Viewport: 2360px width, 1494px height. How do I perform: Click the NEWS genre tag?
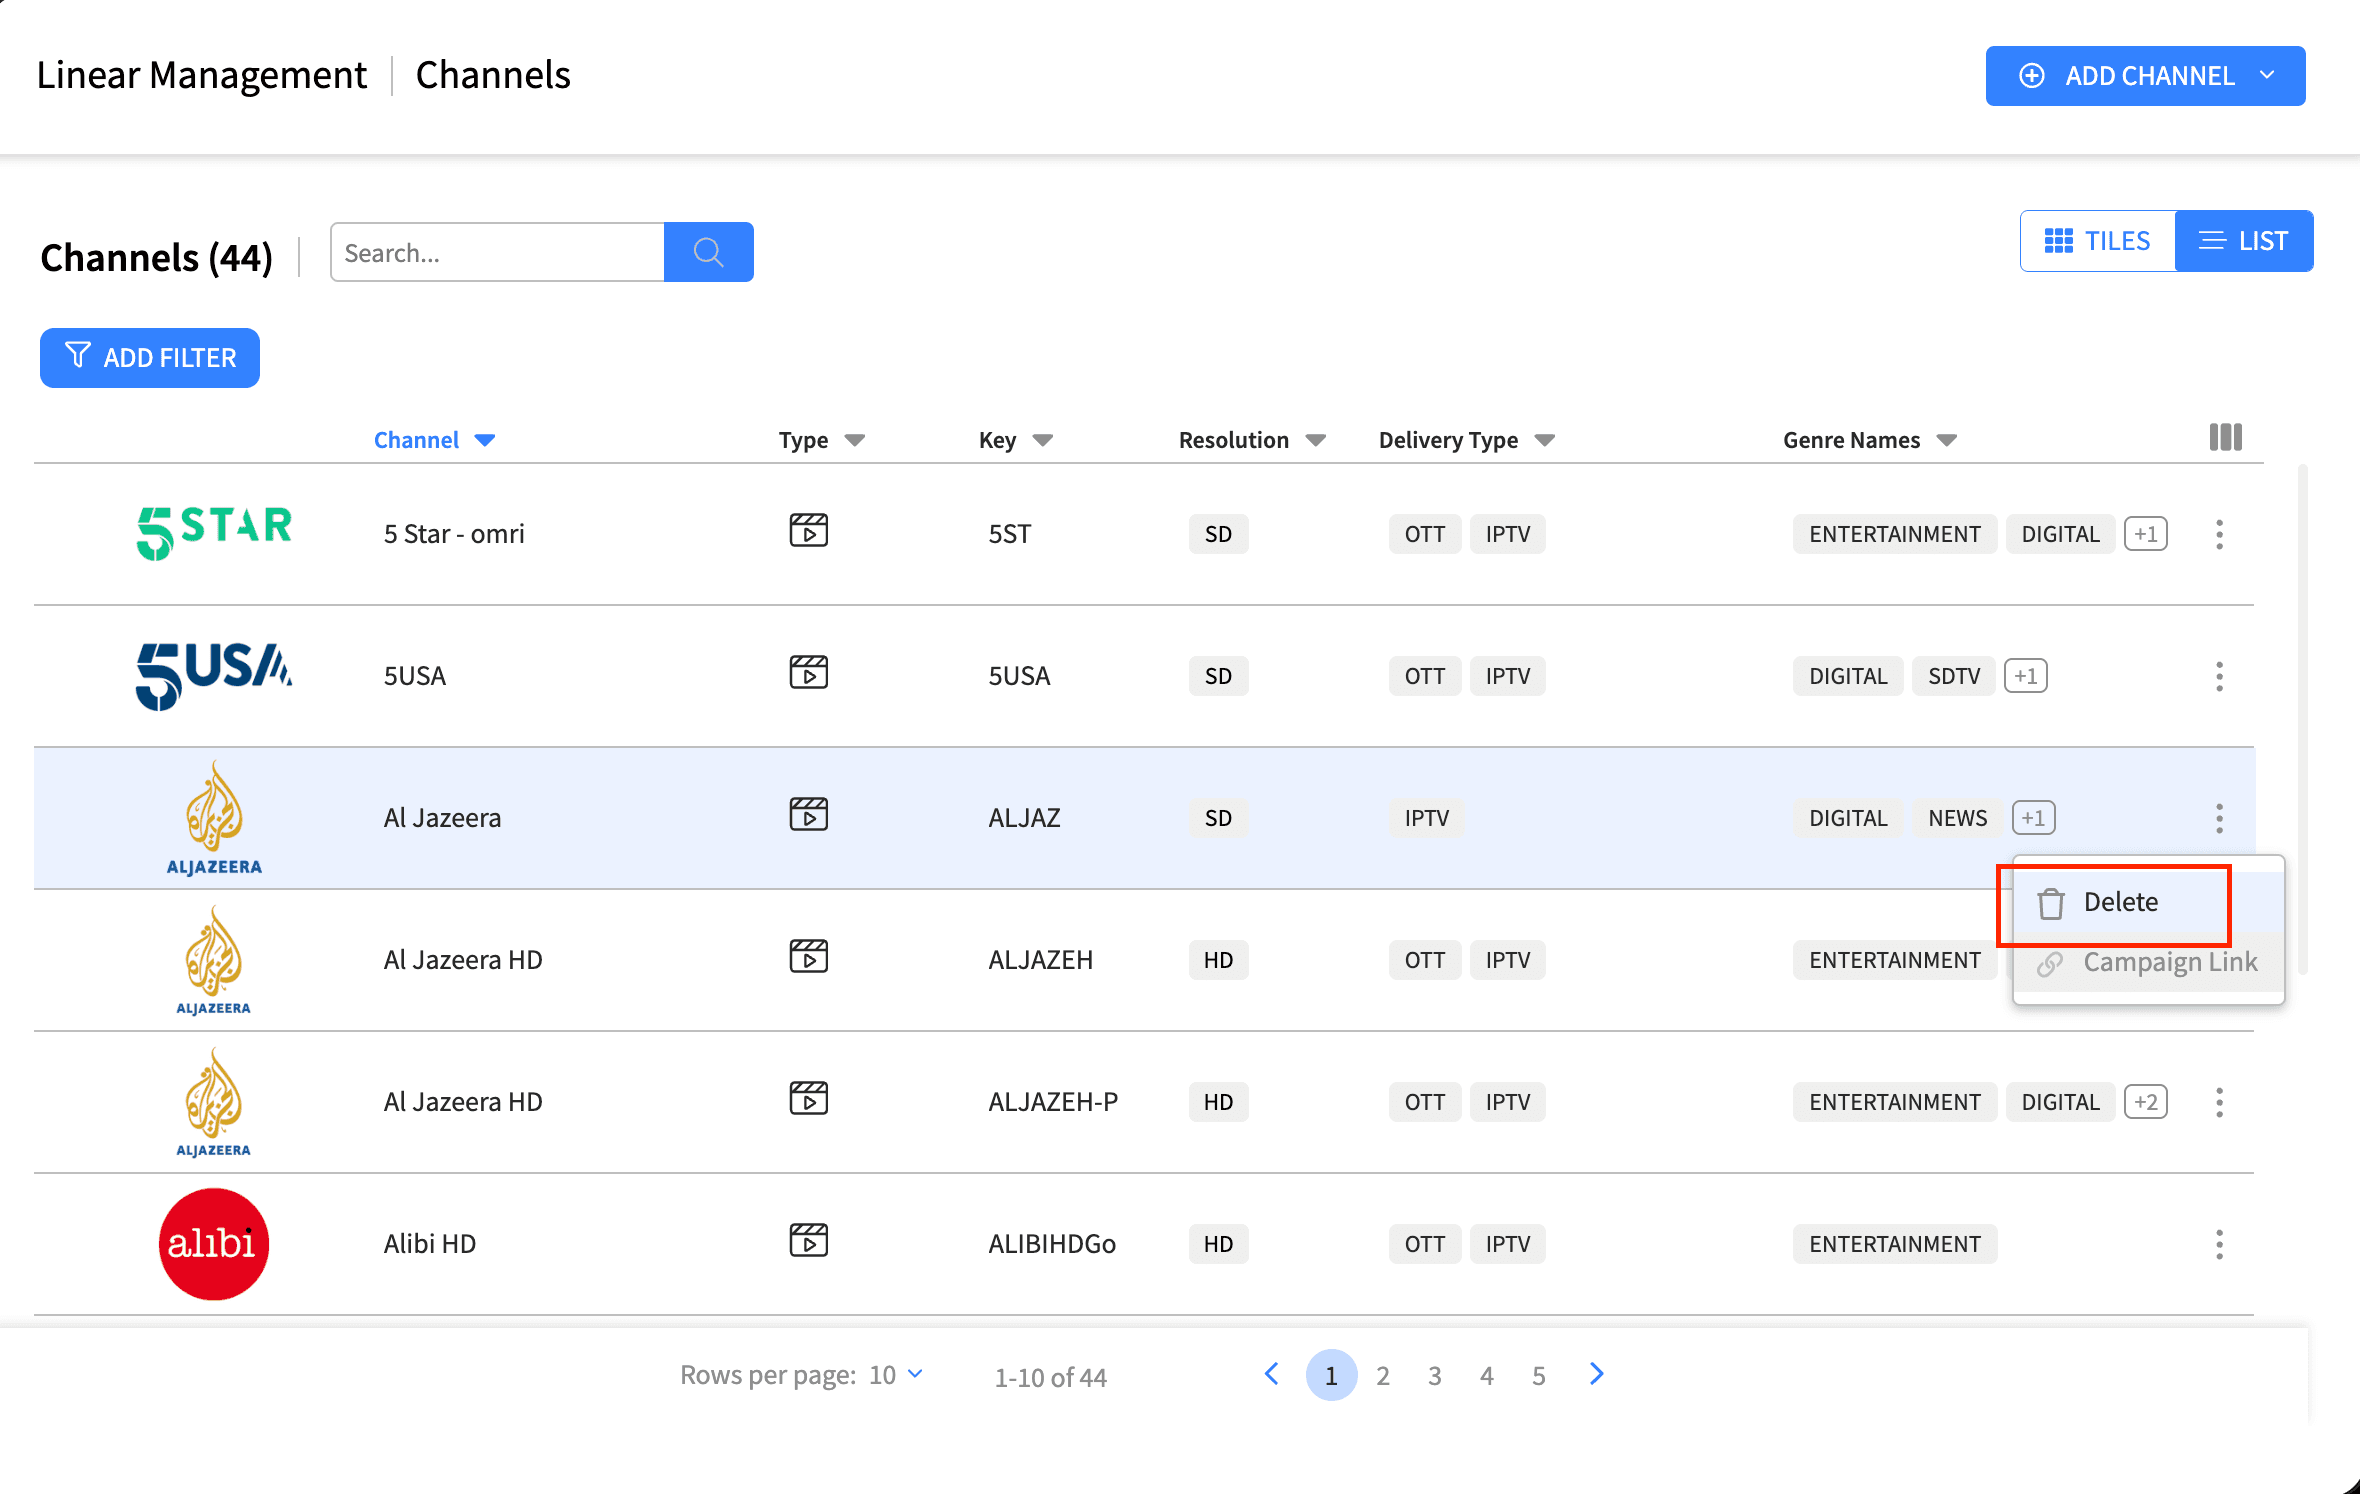1958,818
